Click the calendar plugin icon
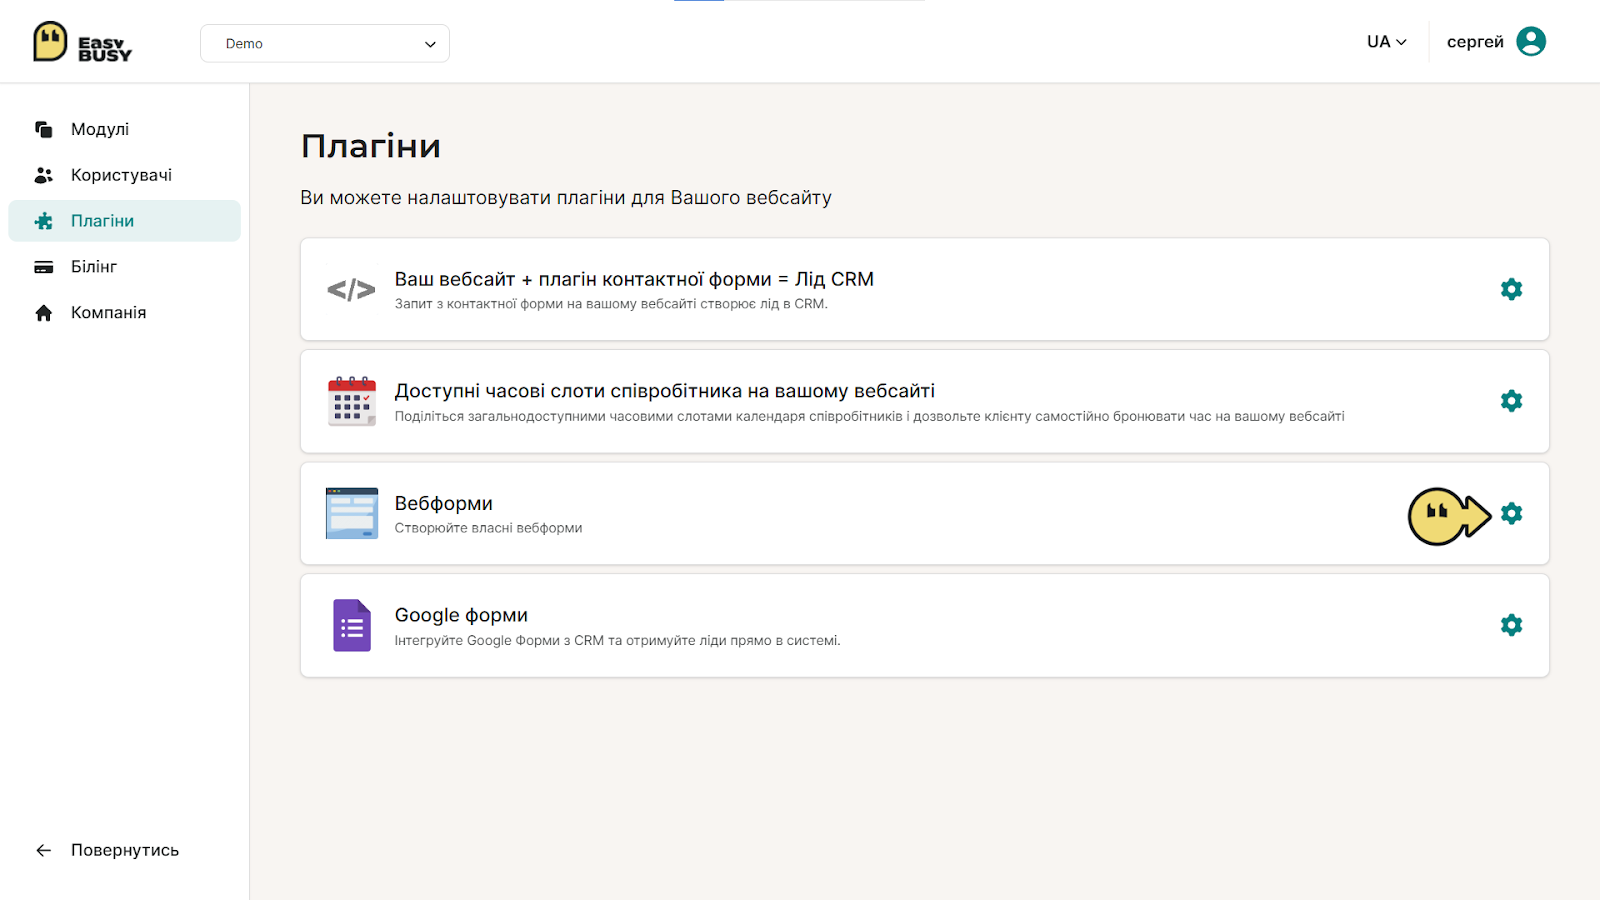 352,401
